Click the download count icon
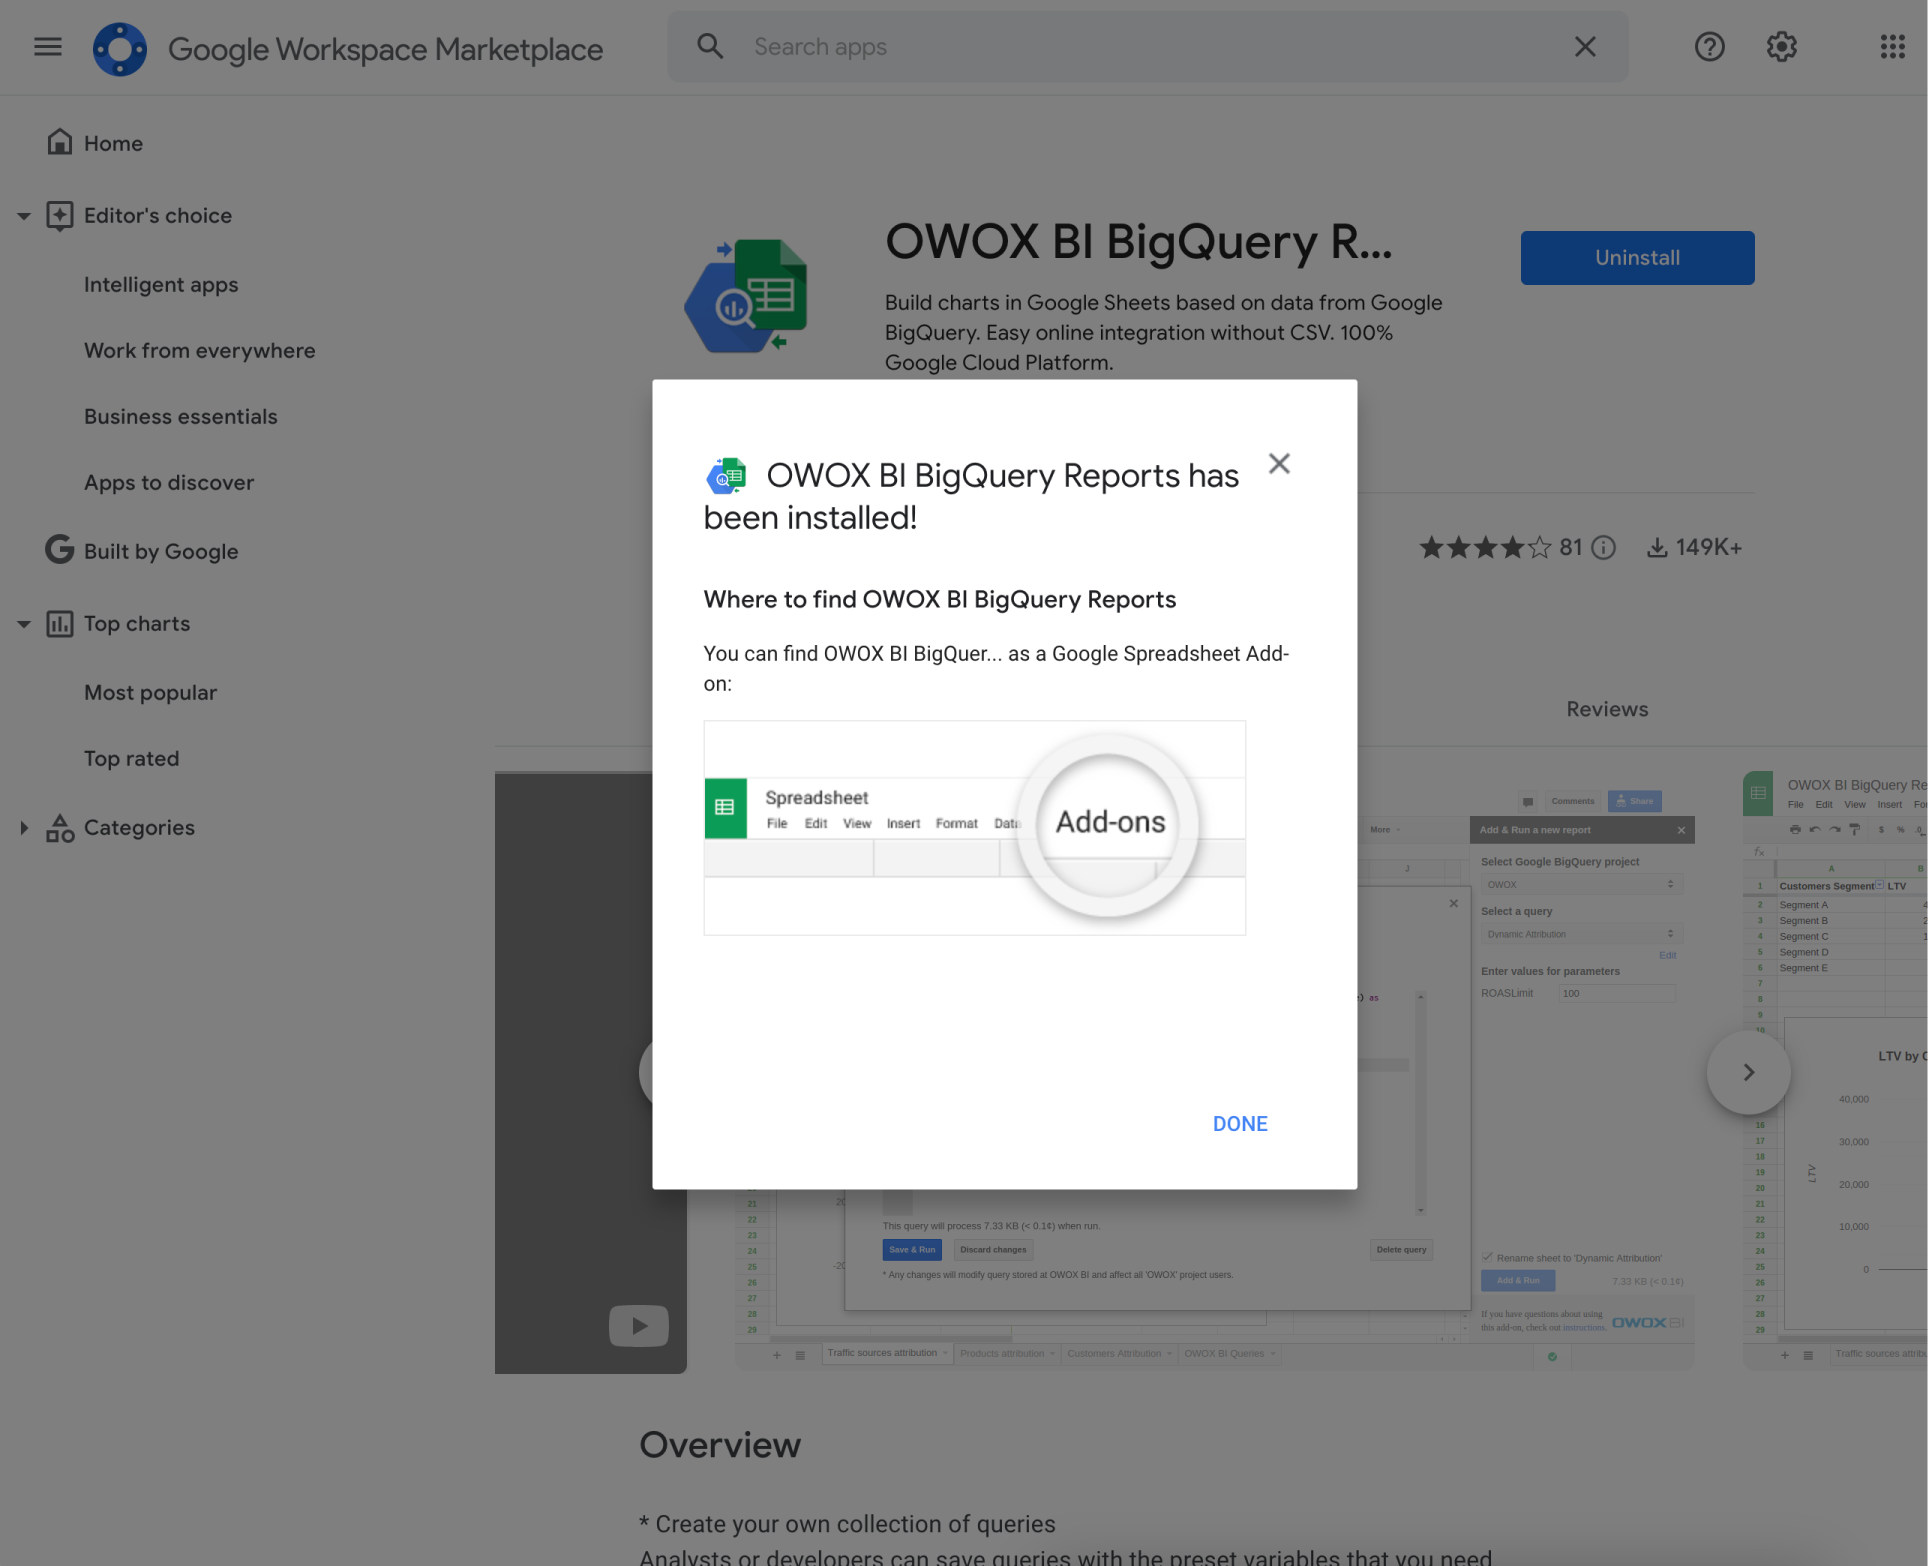The height and width of the screenshot is (1566, 1928). (1657, 547)
